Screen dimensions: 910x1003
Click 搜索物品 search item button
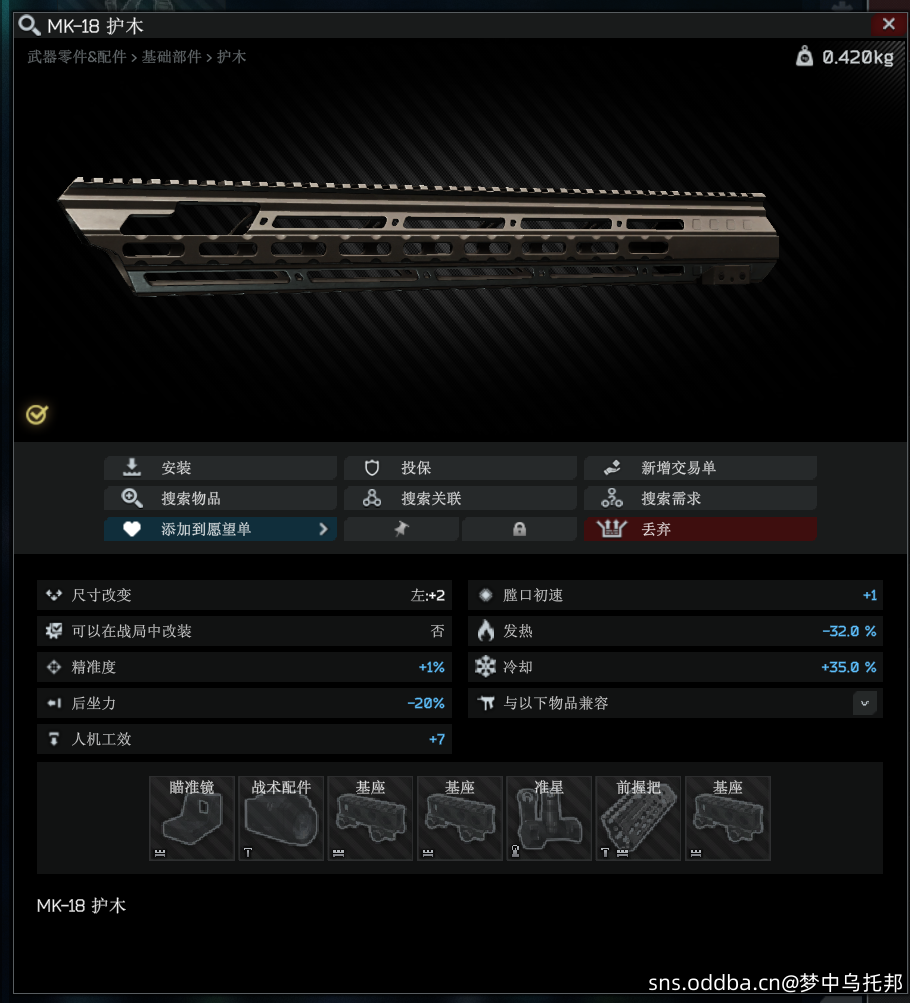[x=221, y=498]
